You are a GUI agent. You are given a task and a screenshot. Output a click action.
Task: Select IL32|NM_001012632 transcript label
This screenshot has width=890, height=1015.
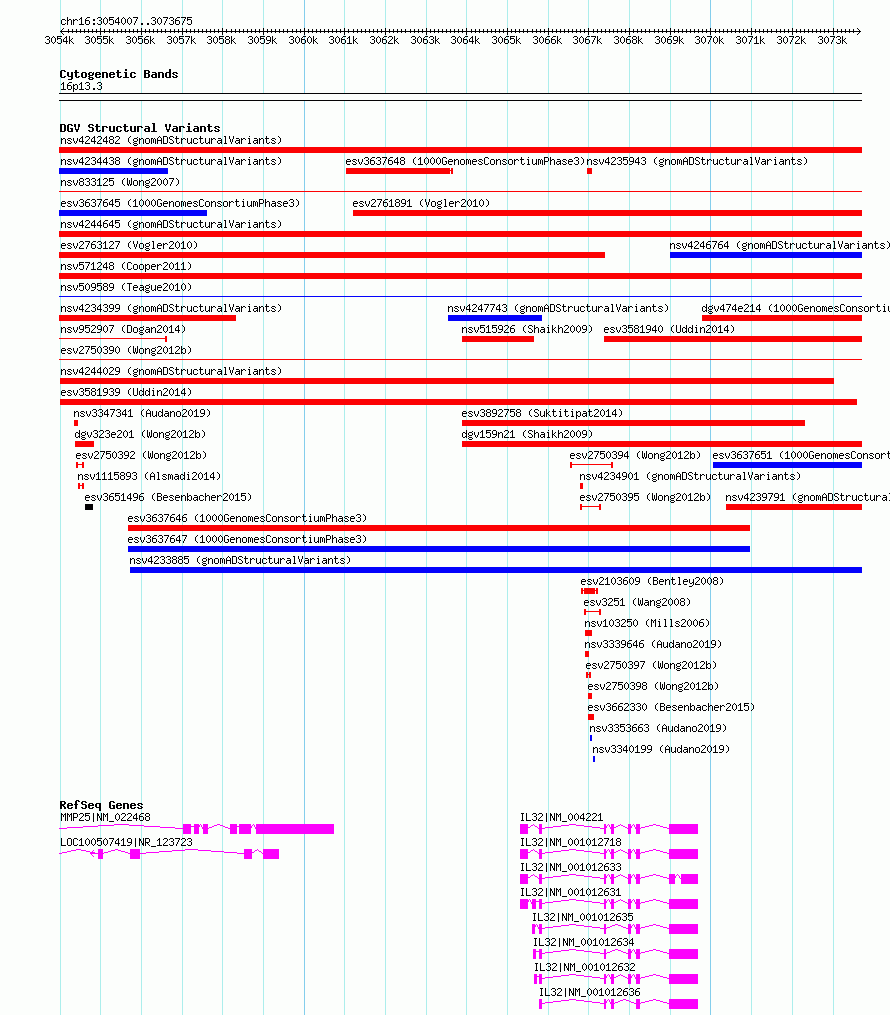584,967
